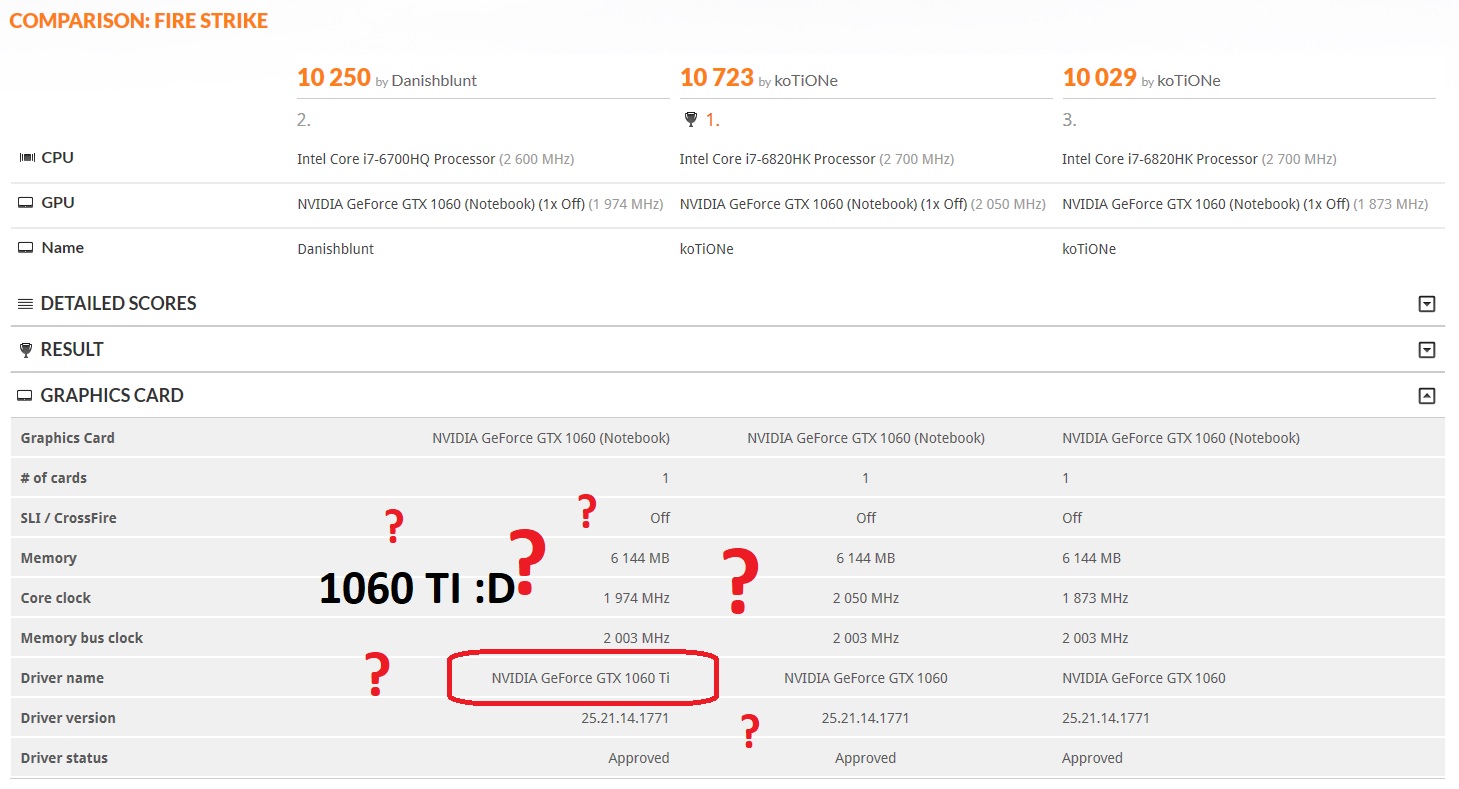
Task: Open koTiONe profile beside score 10 029
Action: click(x=1189, y=81)
